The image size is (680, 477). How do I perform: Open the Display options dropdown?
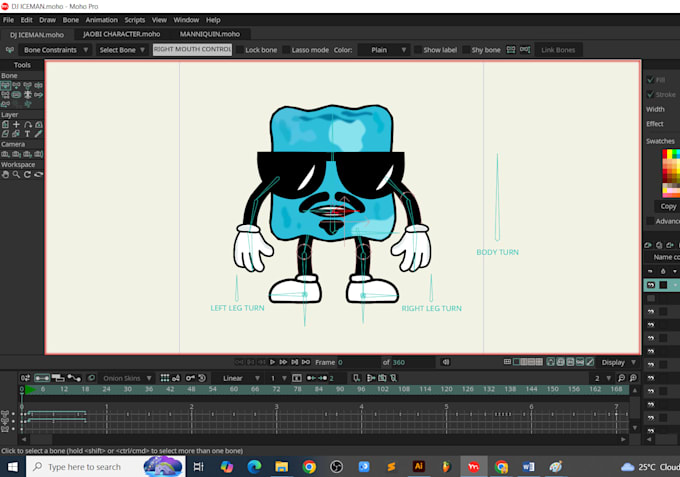(x=618, y=362)
